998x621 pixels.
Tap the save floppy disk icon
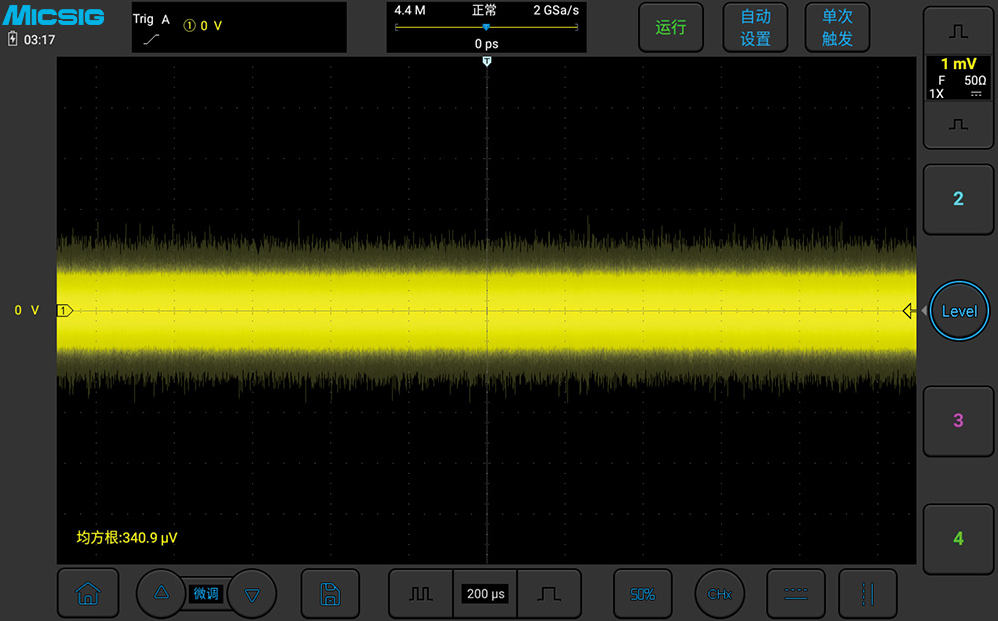pos(330,594)
